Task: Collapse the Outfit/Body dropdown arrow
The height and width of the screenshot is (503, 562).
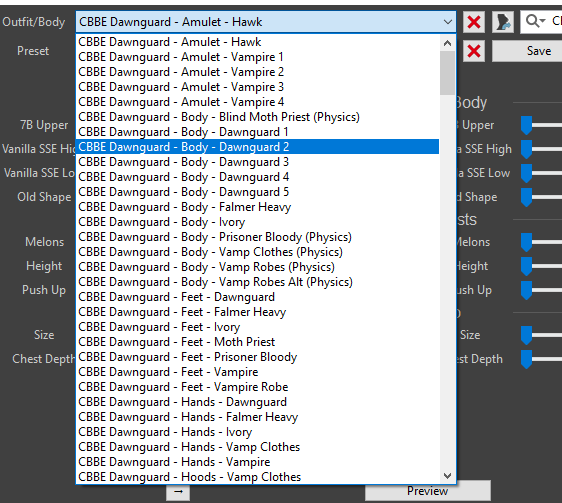Action: (x=448, y=22)
